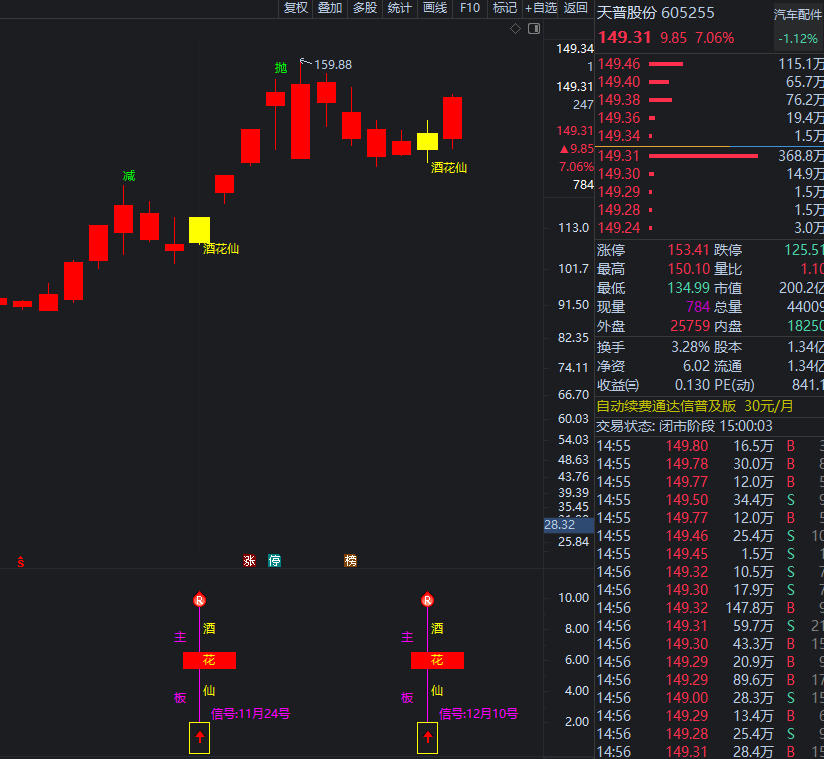Image resolution: width=824 pixels, height=759 pixels.
Task: Open the 多股 multi-stock view
Action: pyautogui.click(x=365, y=8)
